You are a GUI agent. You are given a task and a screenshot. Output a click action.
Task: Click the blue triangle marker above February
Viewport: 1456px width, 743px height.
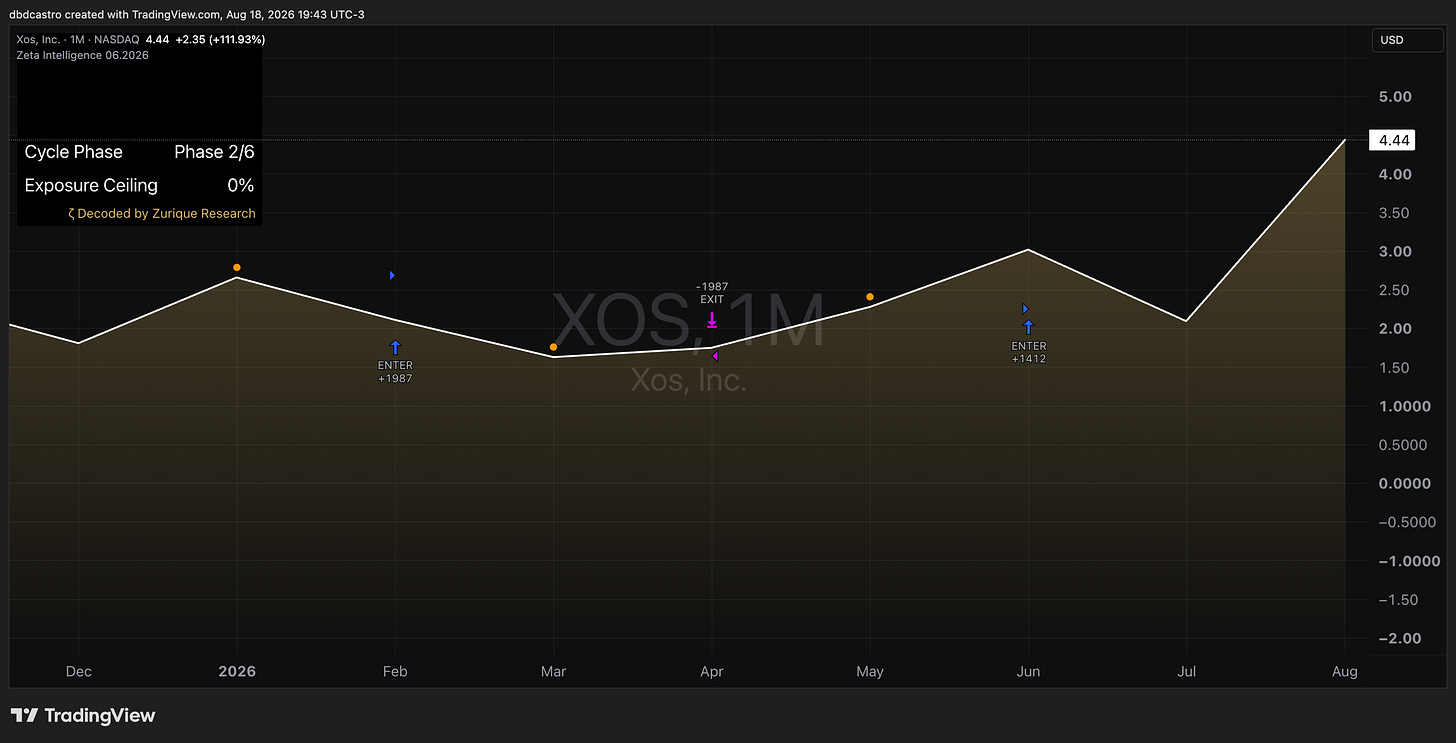coord(392,275)
